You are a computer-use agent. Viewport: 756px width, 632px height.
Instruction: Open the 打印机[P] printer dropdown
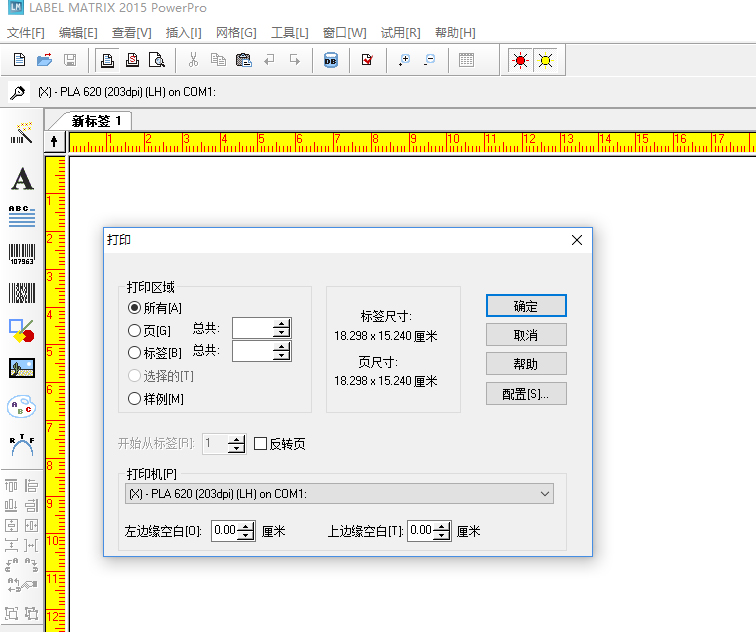tap(339, 494)
